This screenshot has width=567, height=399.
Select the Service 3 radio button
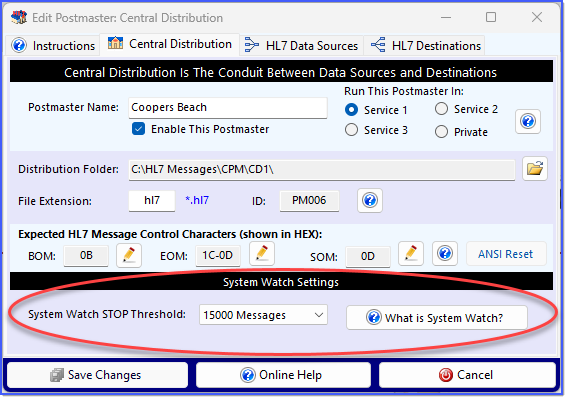351,130
